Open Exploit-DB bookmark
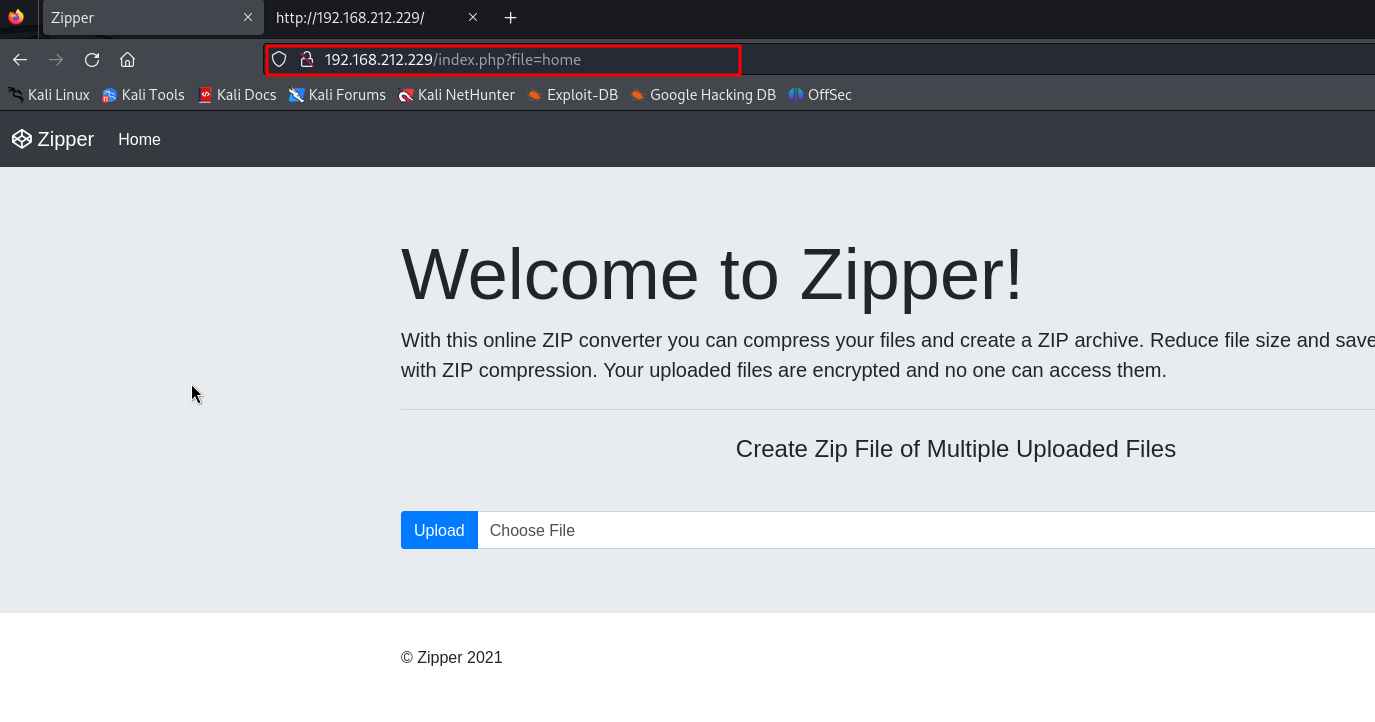This screenshot has height=722, width=1375. pyautogui.click(x=573, y=95)
